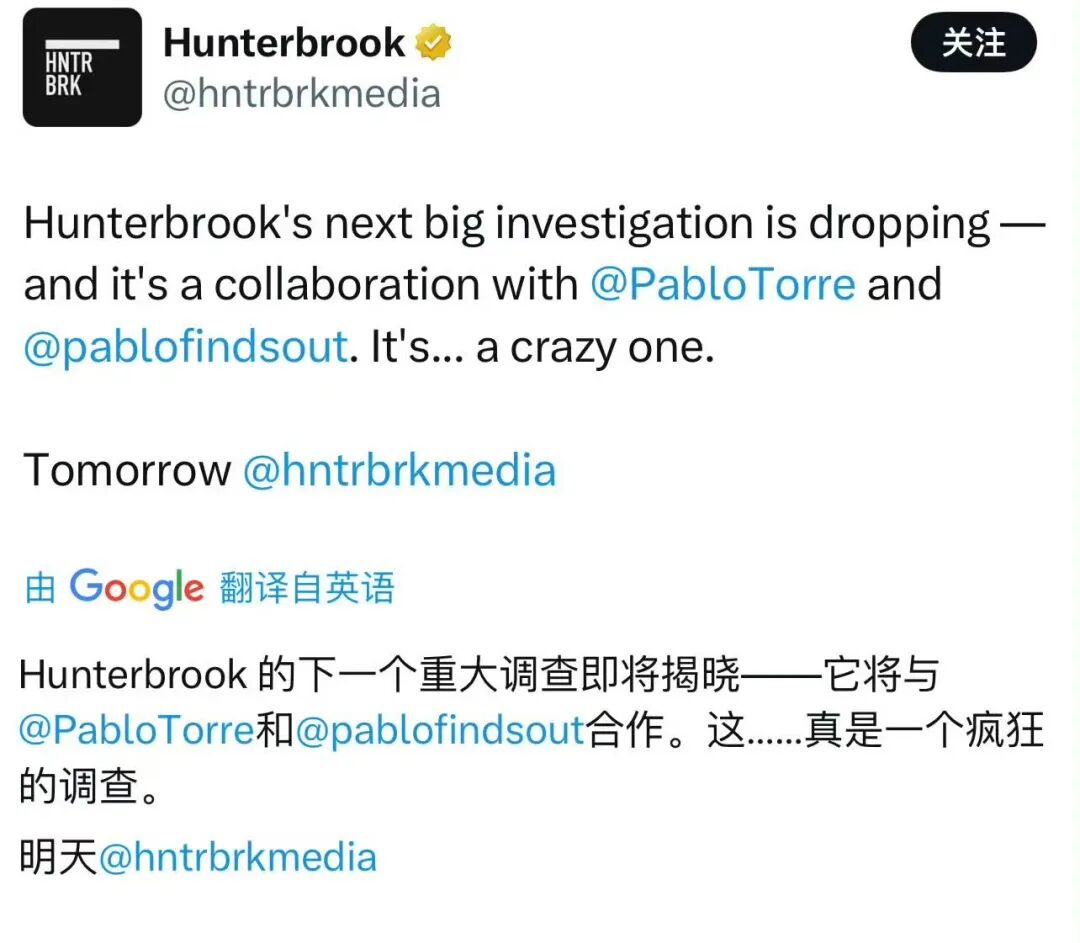Click the Google logo in translation notice
The width and height of the screenshot is (1080, 943).
(137, 588)
